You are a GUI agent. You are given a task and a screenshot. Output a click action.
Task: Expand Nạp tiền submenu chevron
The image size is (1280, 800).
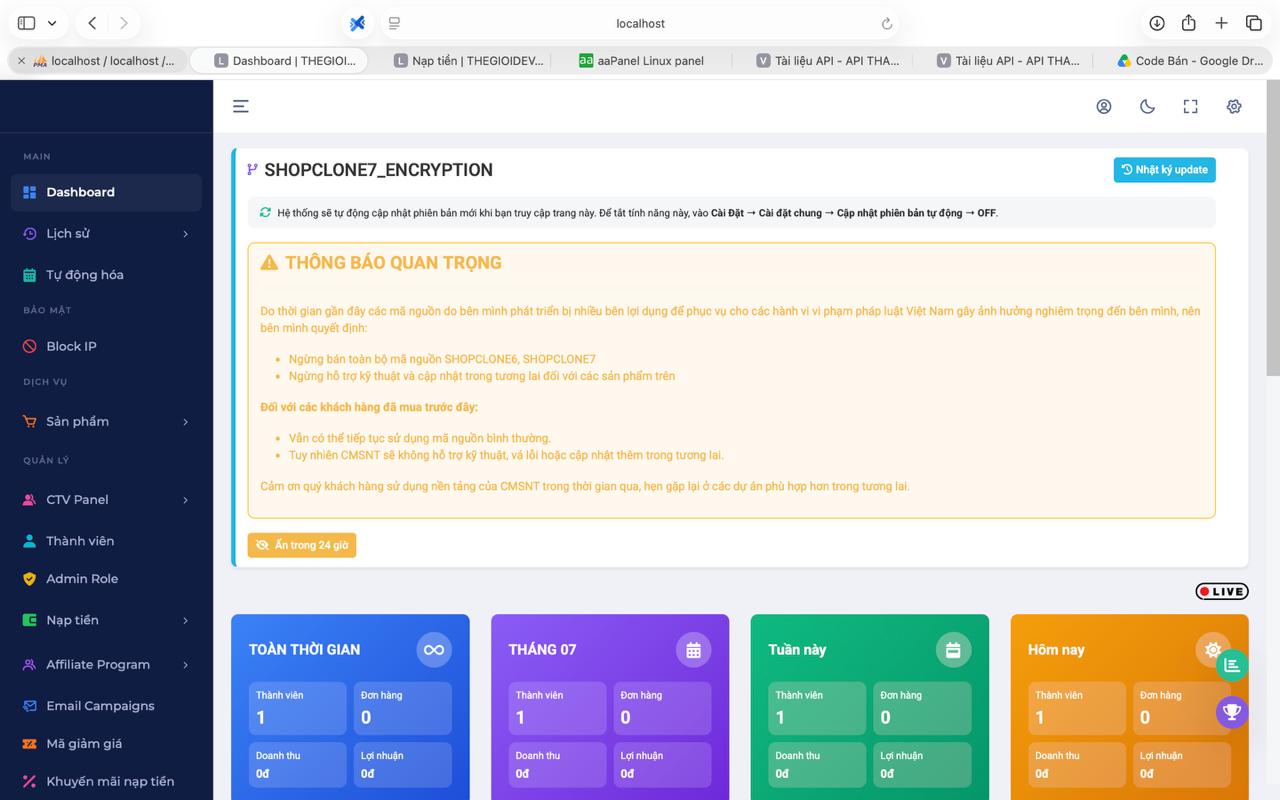click(x=185, y=621)
